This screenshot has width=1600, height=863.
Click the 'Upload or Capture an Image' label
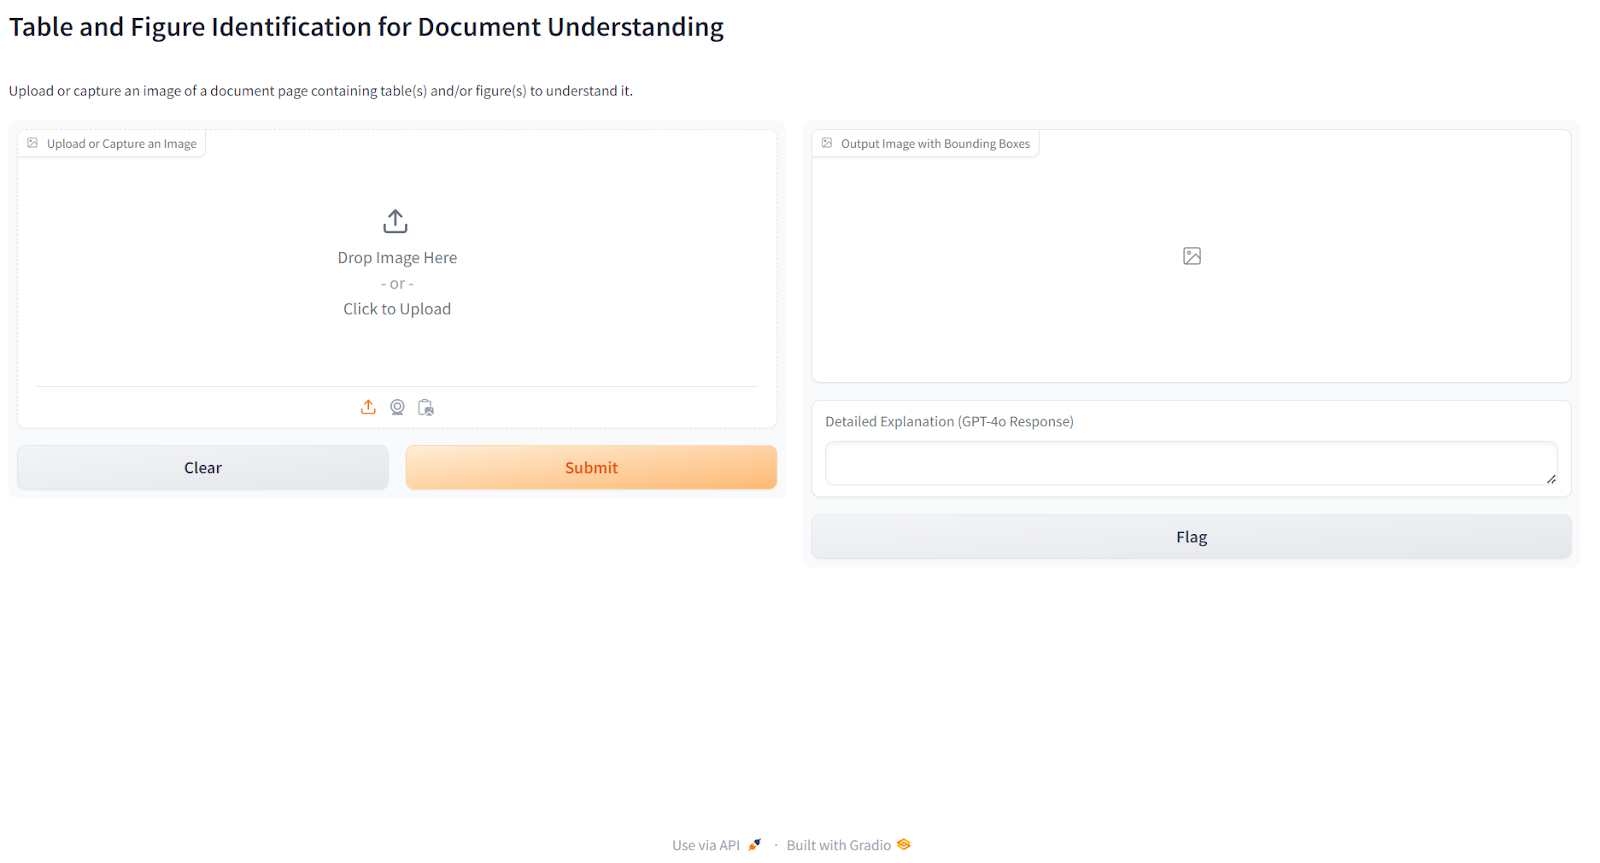[121, 144]
